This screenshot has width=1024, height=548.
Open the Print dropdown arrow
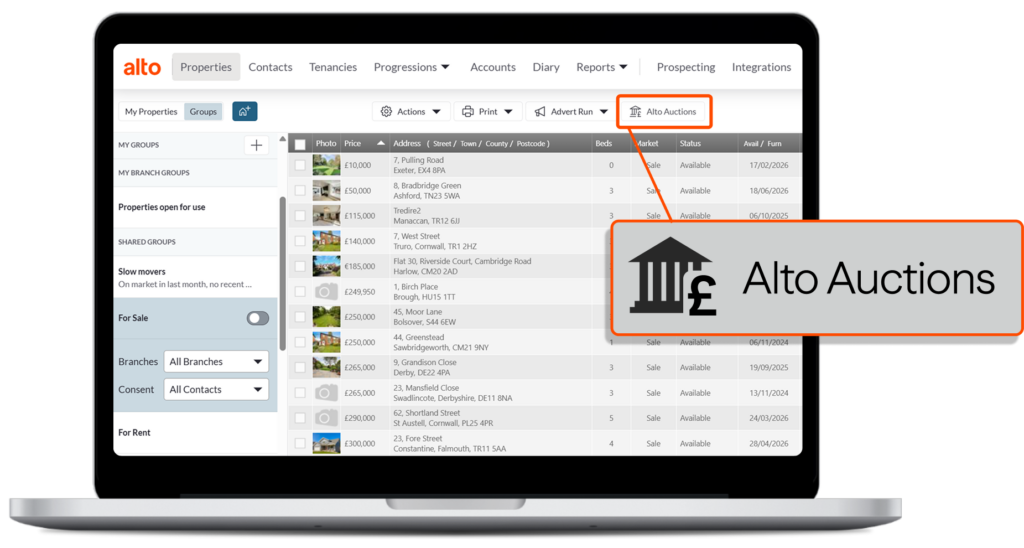508,112
